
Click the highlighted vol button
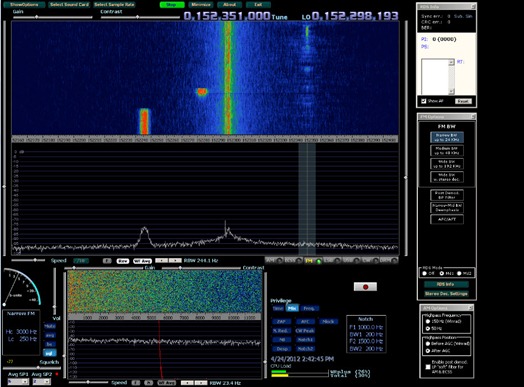coord(50,353)
